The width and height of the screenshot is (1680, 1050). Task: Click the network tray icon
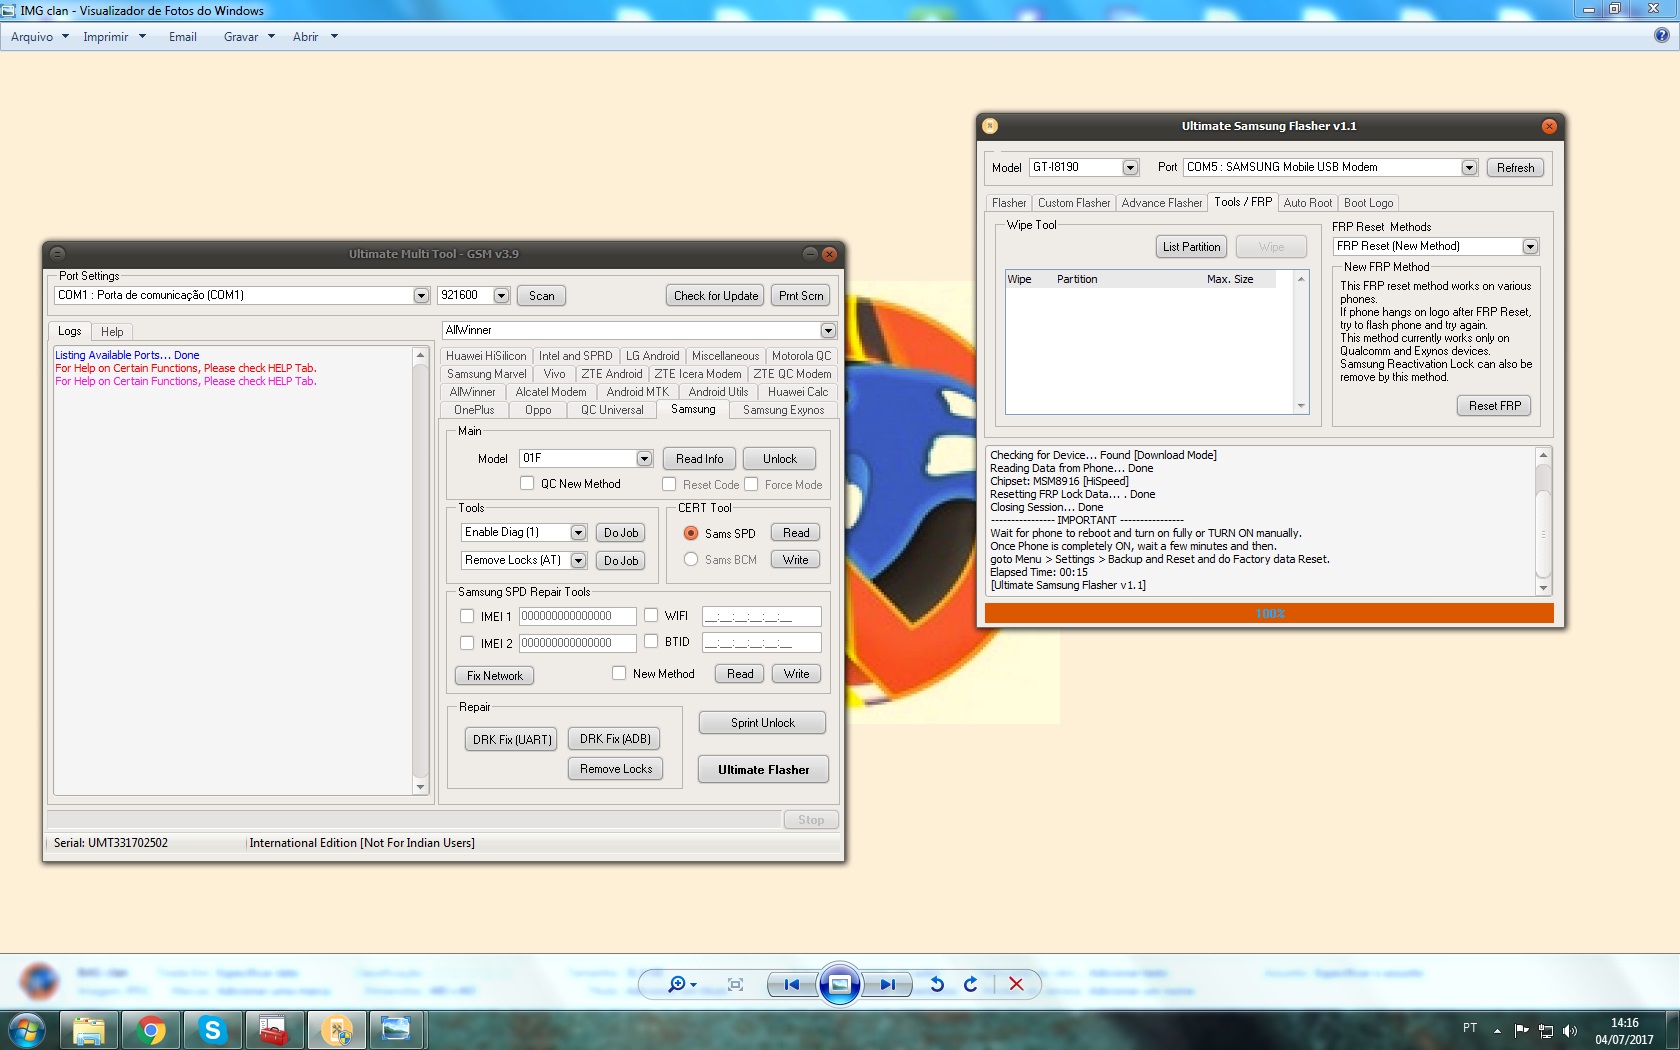[x=1546, y=1031]
